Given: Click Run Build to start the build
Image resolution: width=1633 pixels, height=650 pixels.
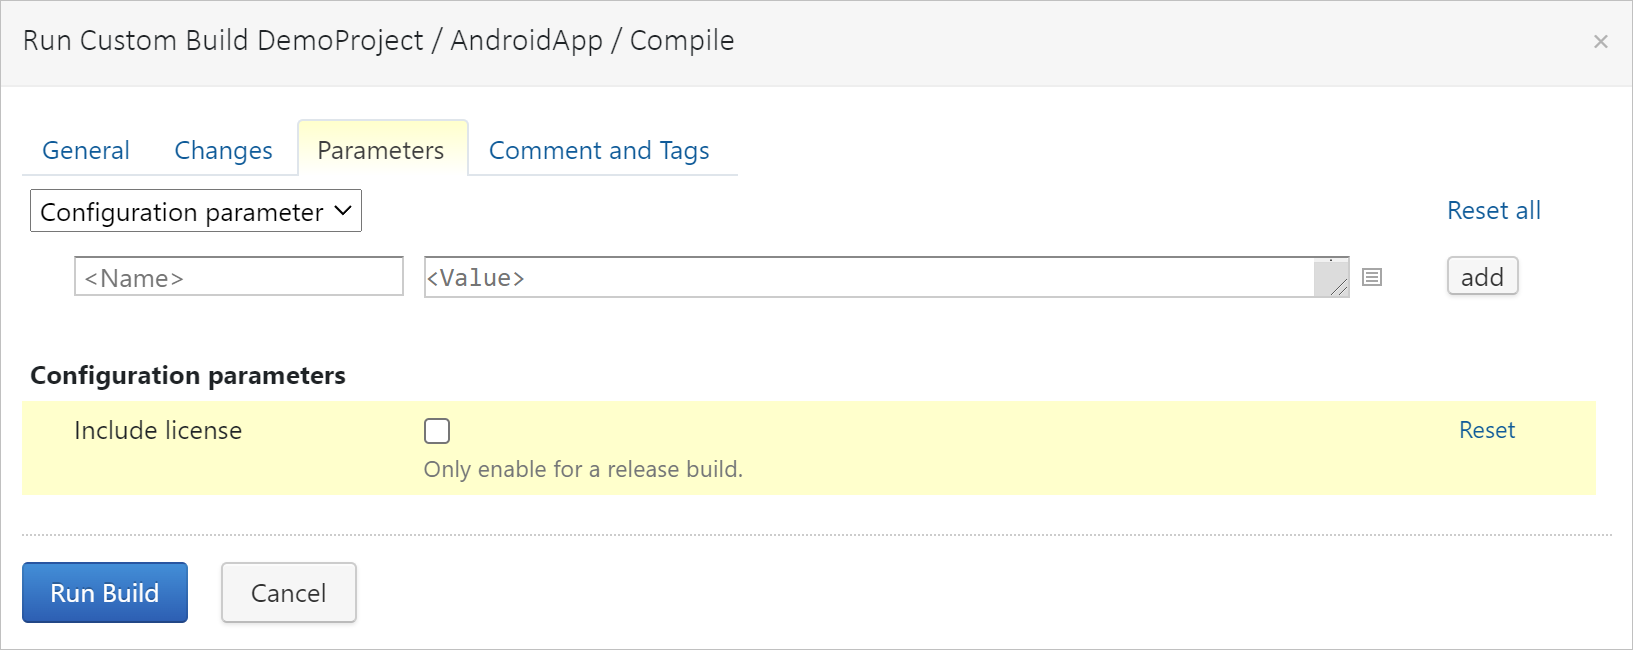Looking at the screenshot, I should pyautogui.click(x=104, y=592).
